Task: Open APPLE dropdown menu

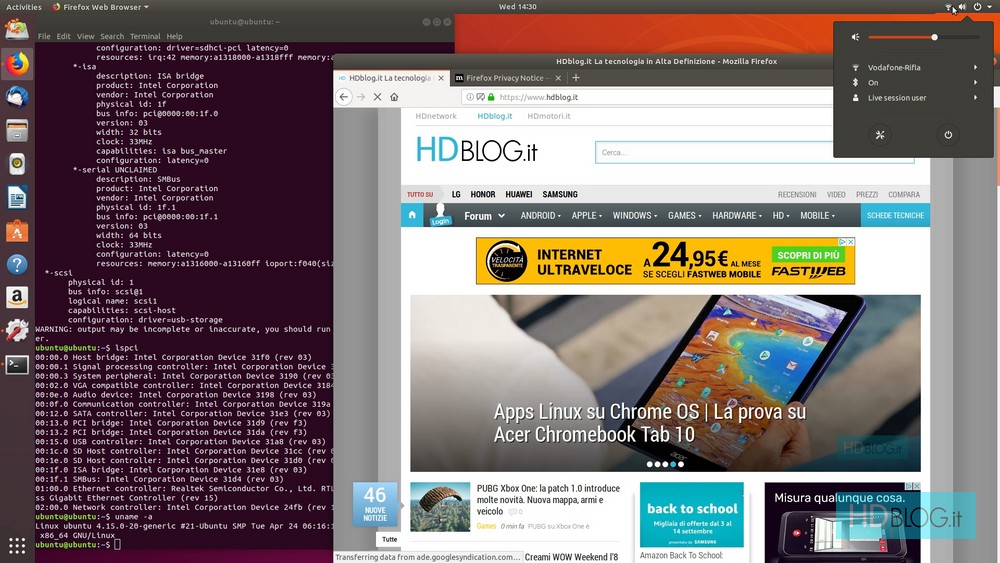Action: pos(586,216)
